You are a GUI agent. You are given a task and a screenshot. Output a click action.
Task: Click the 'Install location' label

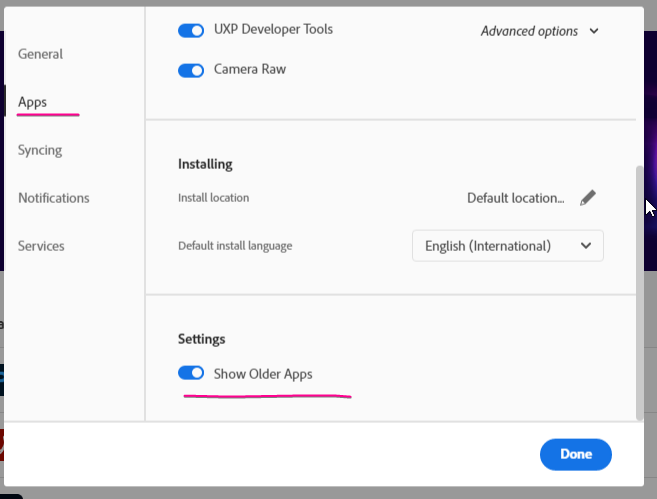(x=213, y=198)
